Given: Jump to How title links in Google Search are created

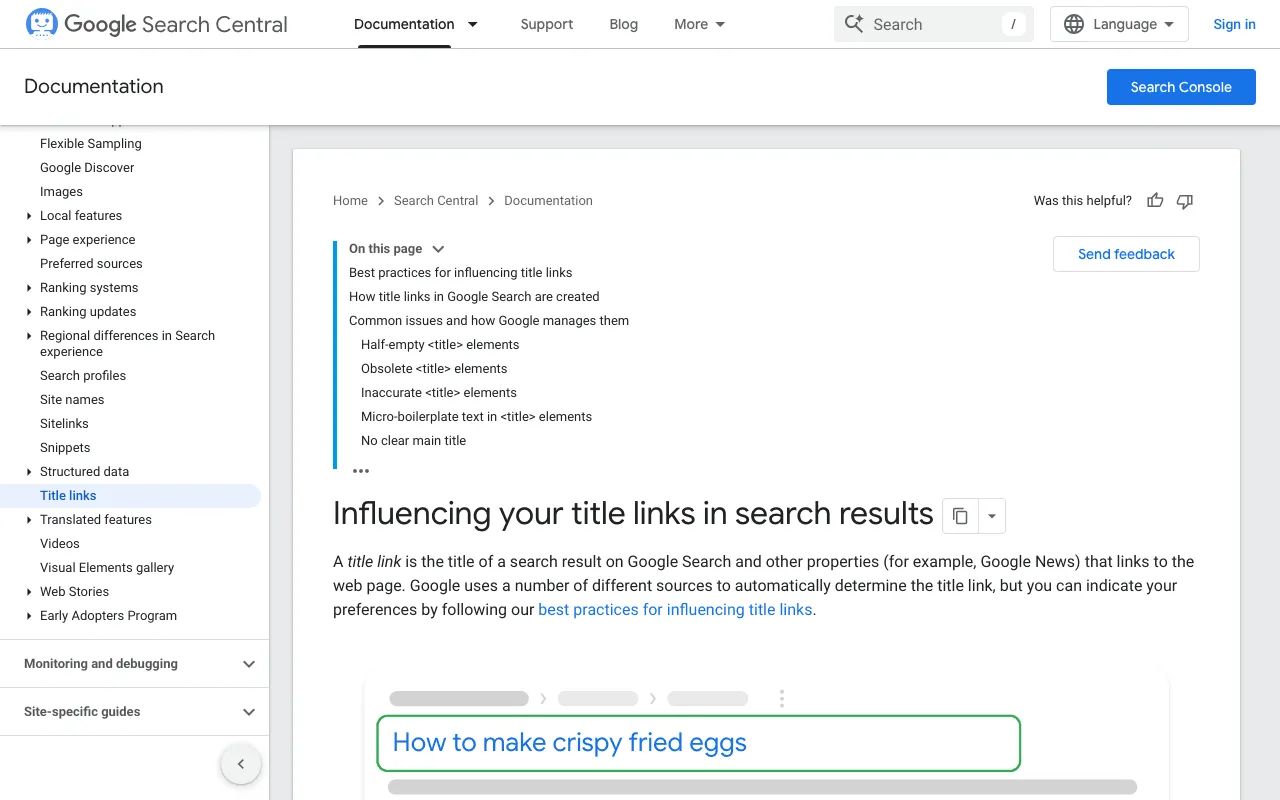Looking at the screenshot, I should (474, 297).
